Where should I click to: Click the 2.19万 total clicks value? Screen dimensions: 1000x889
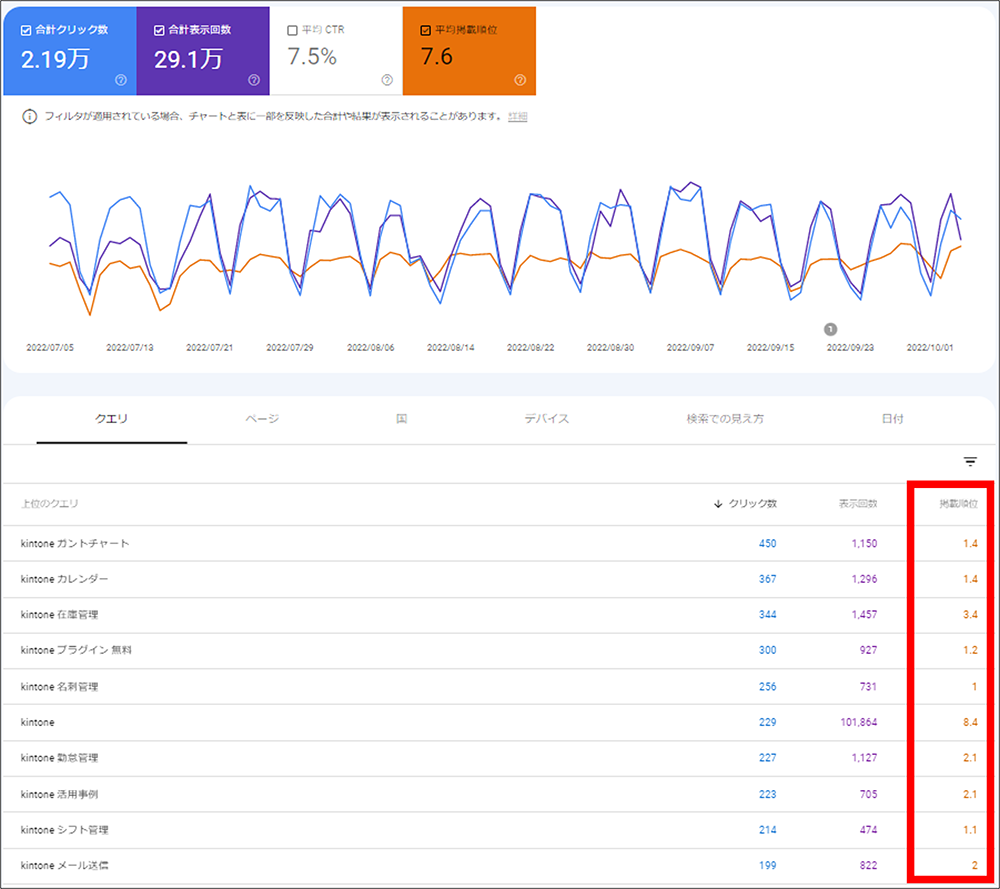coord(55,59)
